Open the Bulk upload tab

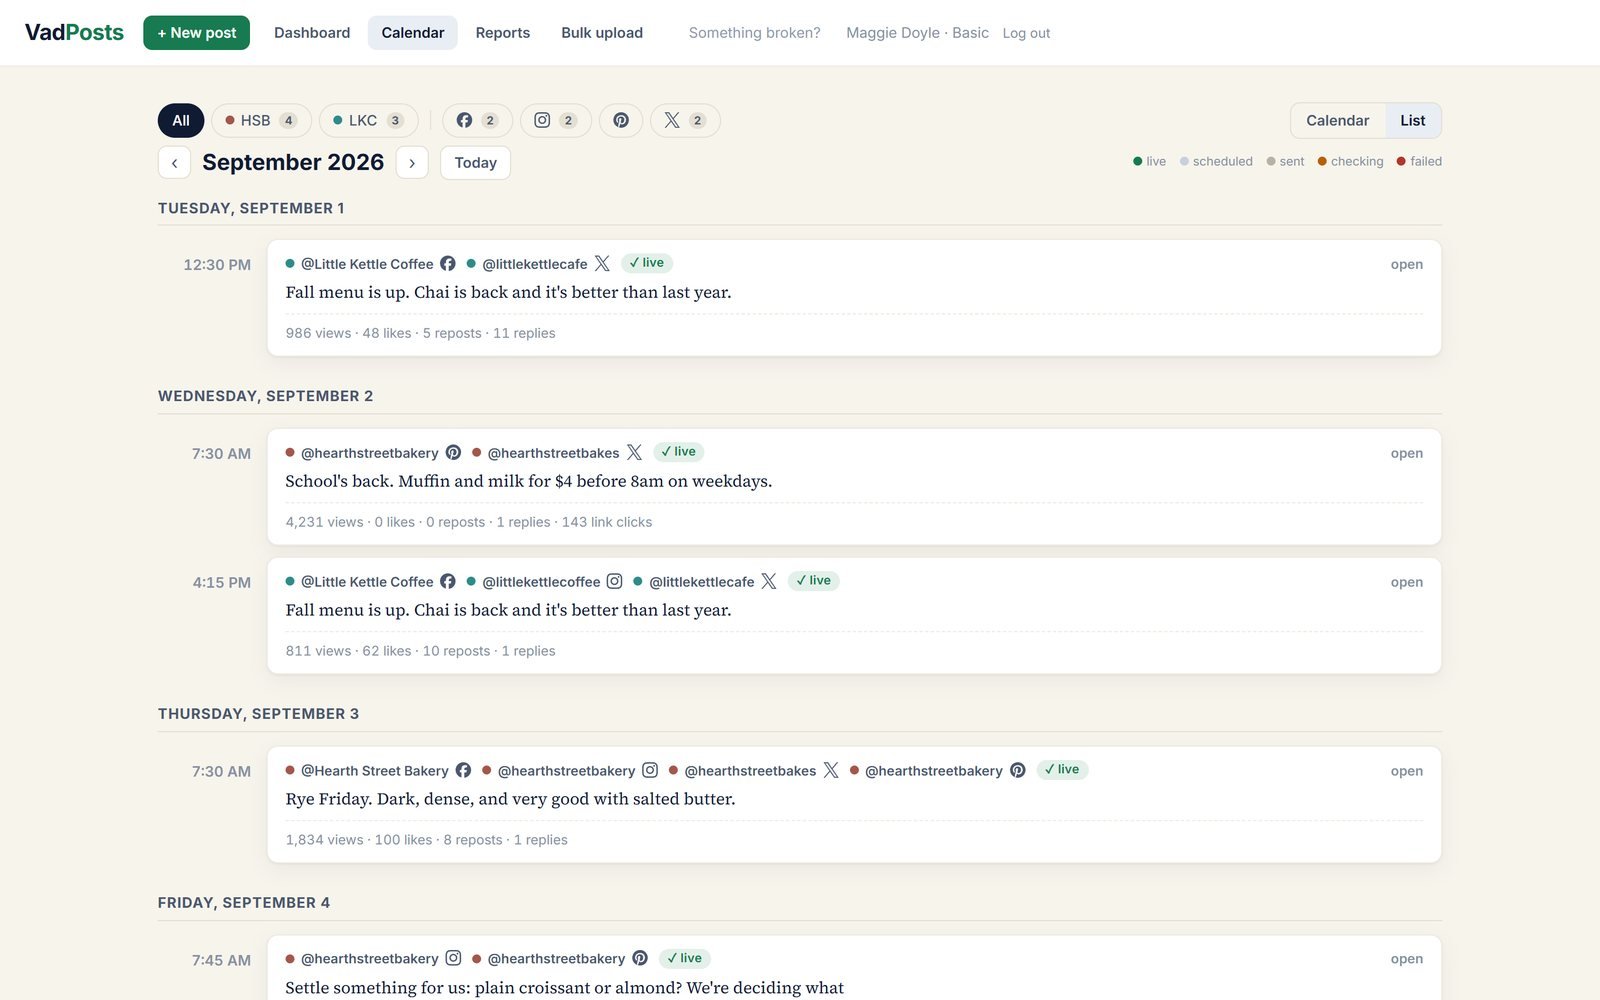coord(602,33)
